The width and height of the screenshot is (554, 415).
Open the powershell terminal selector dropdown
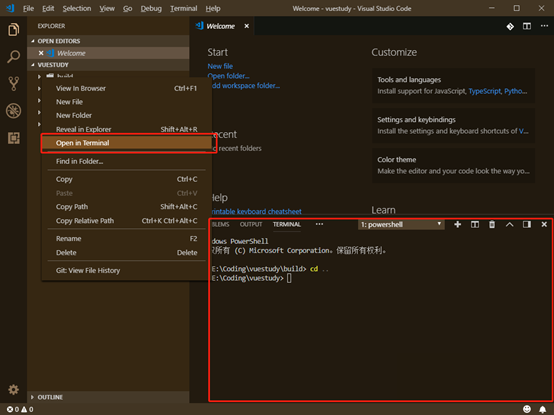tap(401, 225)
